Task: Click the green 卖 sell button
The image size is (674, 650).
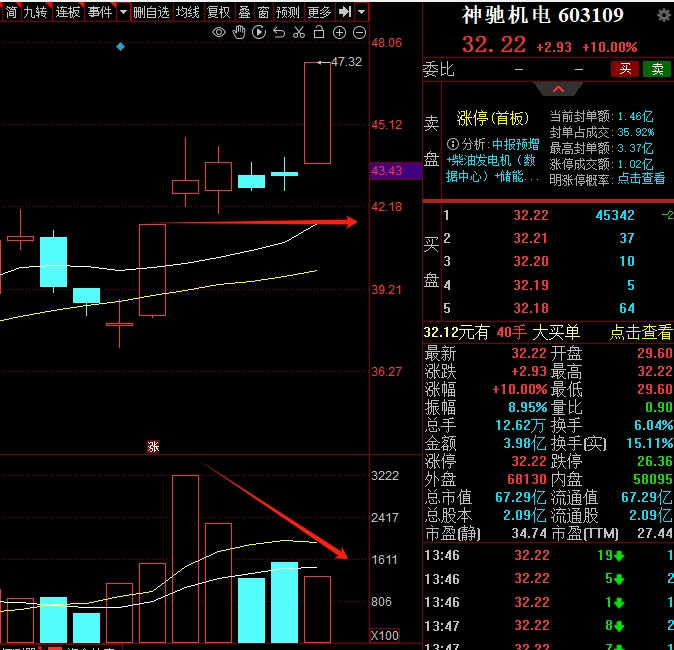Action: pyautogui.click(x=657, y=69)
